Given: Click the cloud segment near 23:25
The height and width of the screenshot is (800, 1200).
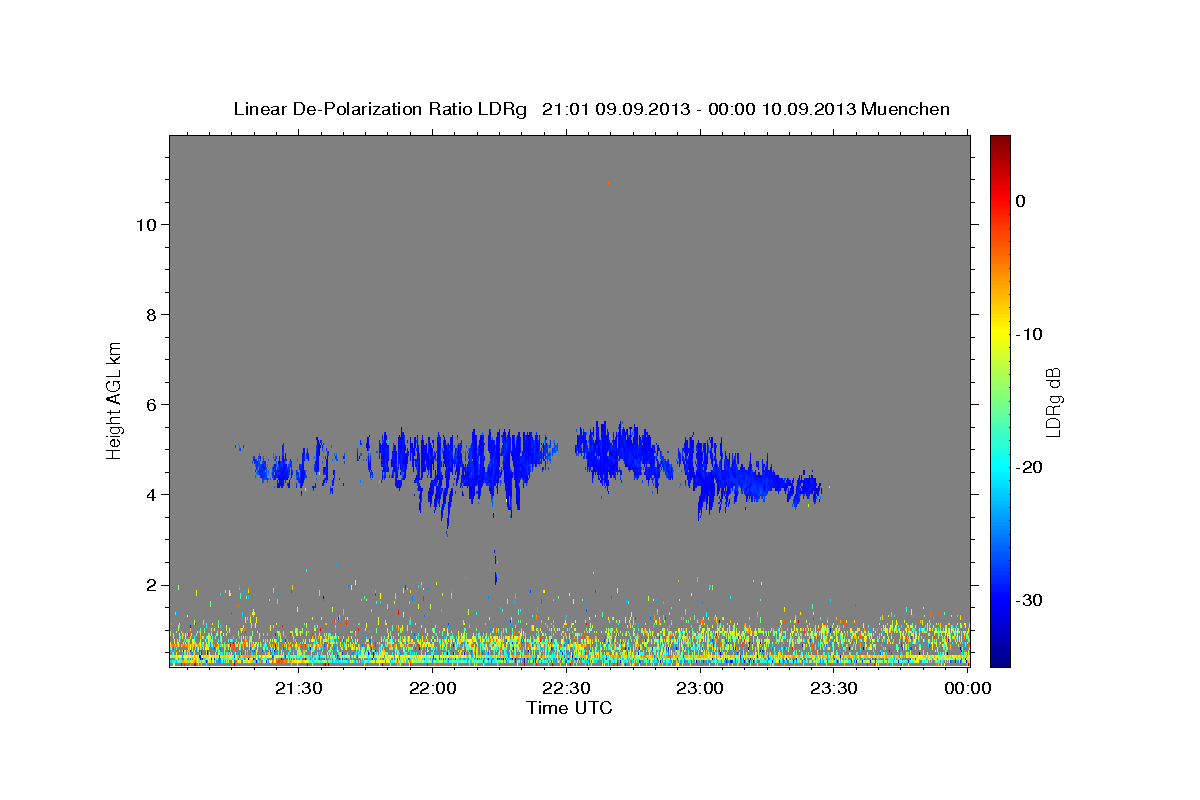Looking at the screenshot, I should (803, 488).
